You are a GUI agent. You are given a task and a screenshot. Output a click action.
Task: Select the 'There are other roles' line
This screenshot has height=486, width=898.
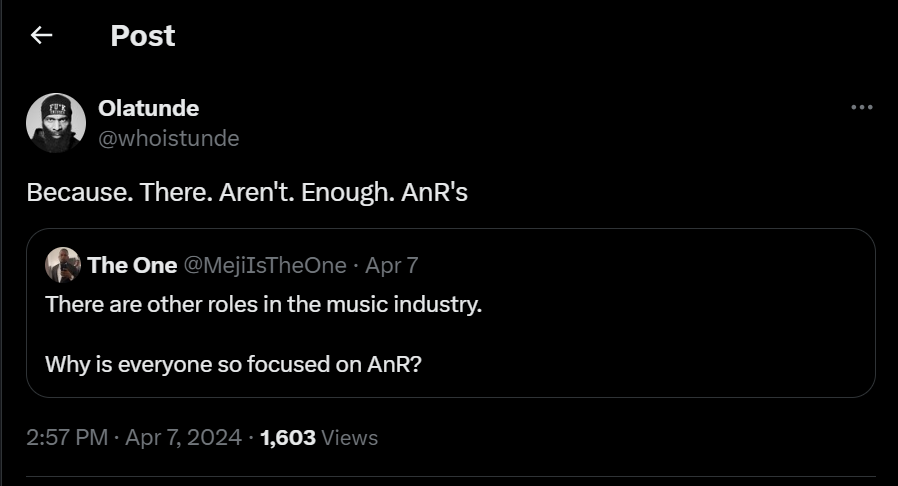pyautogui.click(x=263, y=305)
